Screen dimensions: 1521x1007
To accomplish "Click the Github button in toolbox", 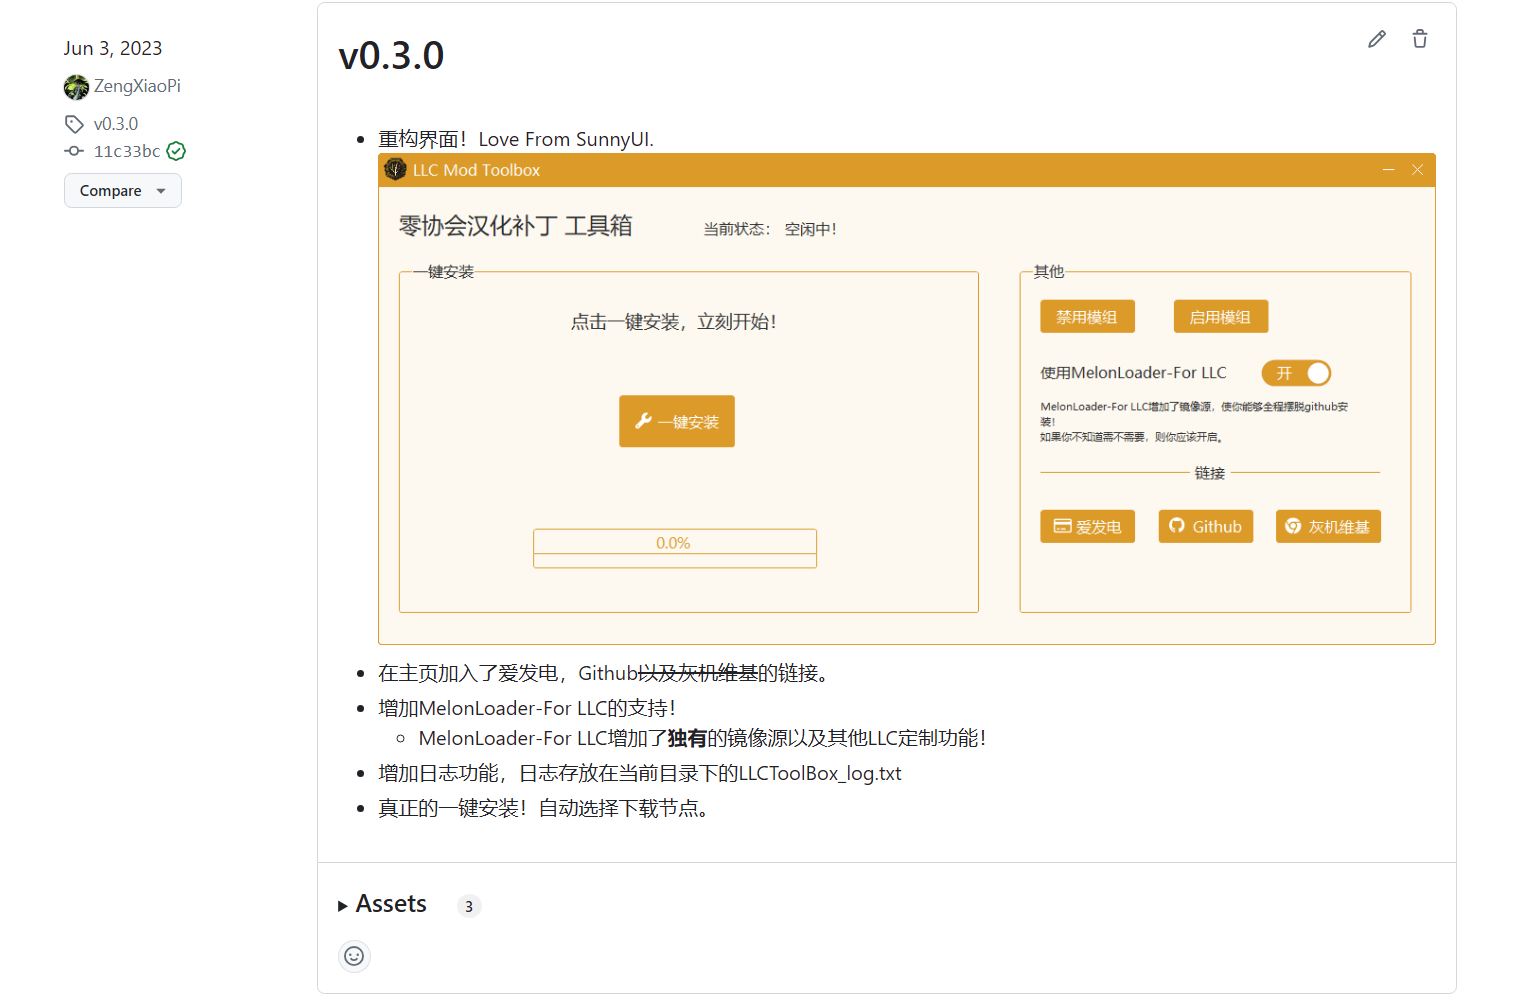I will [1205, 527].
